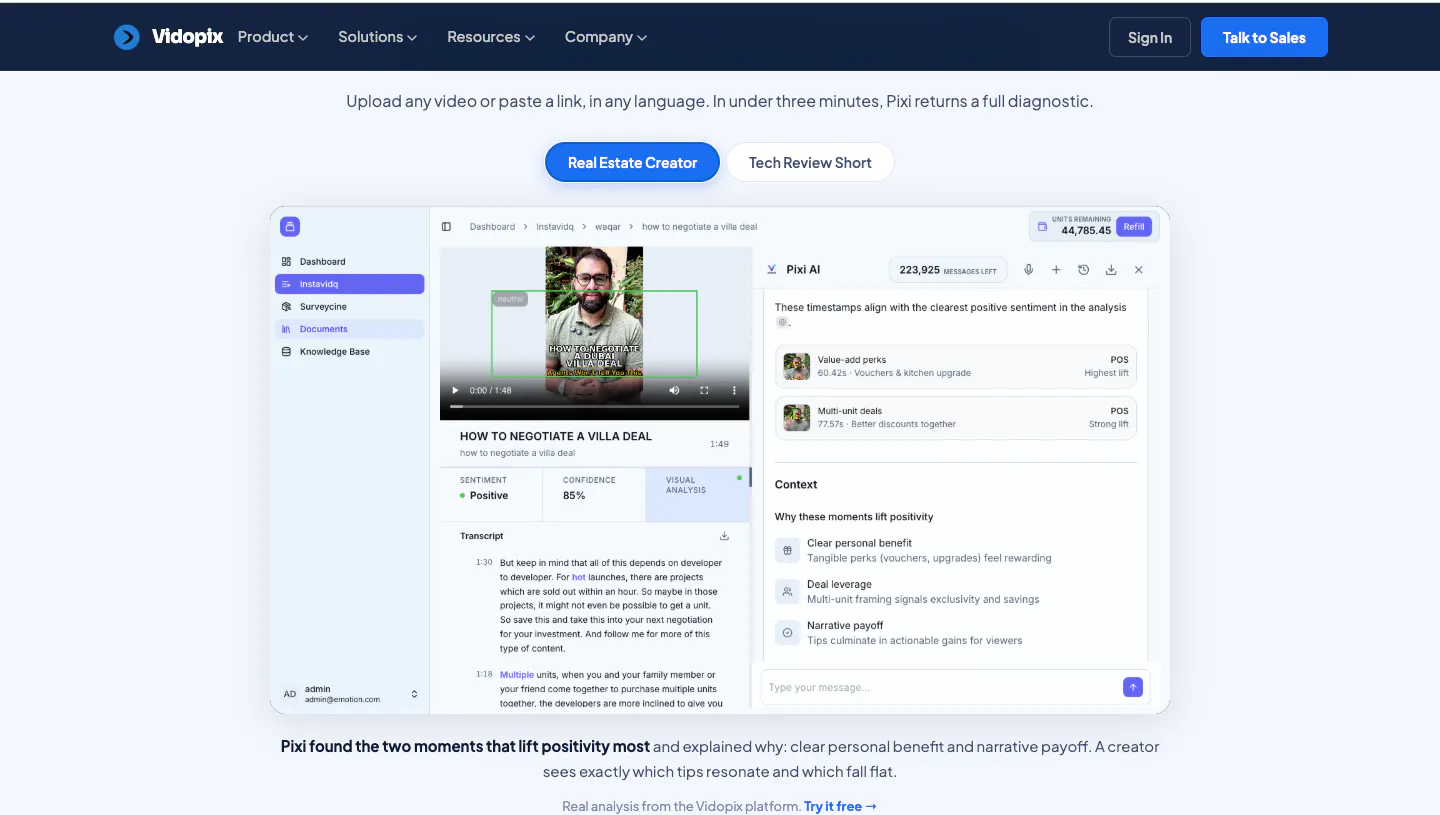Click the wallet icon beside Units Remaining
1440x815 pixels.
[x=1042, y=227]
